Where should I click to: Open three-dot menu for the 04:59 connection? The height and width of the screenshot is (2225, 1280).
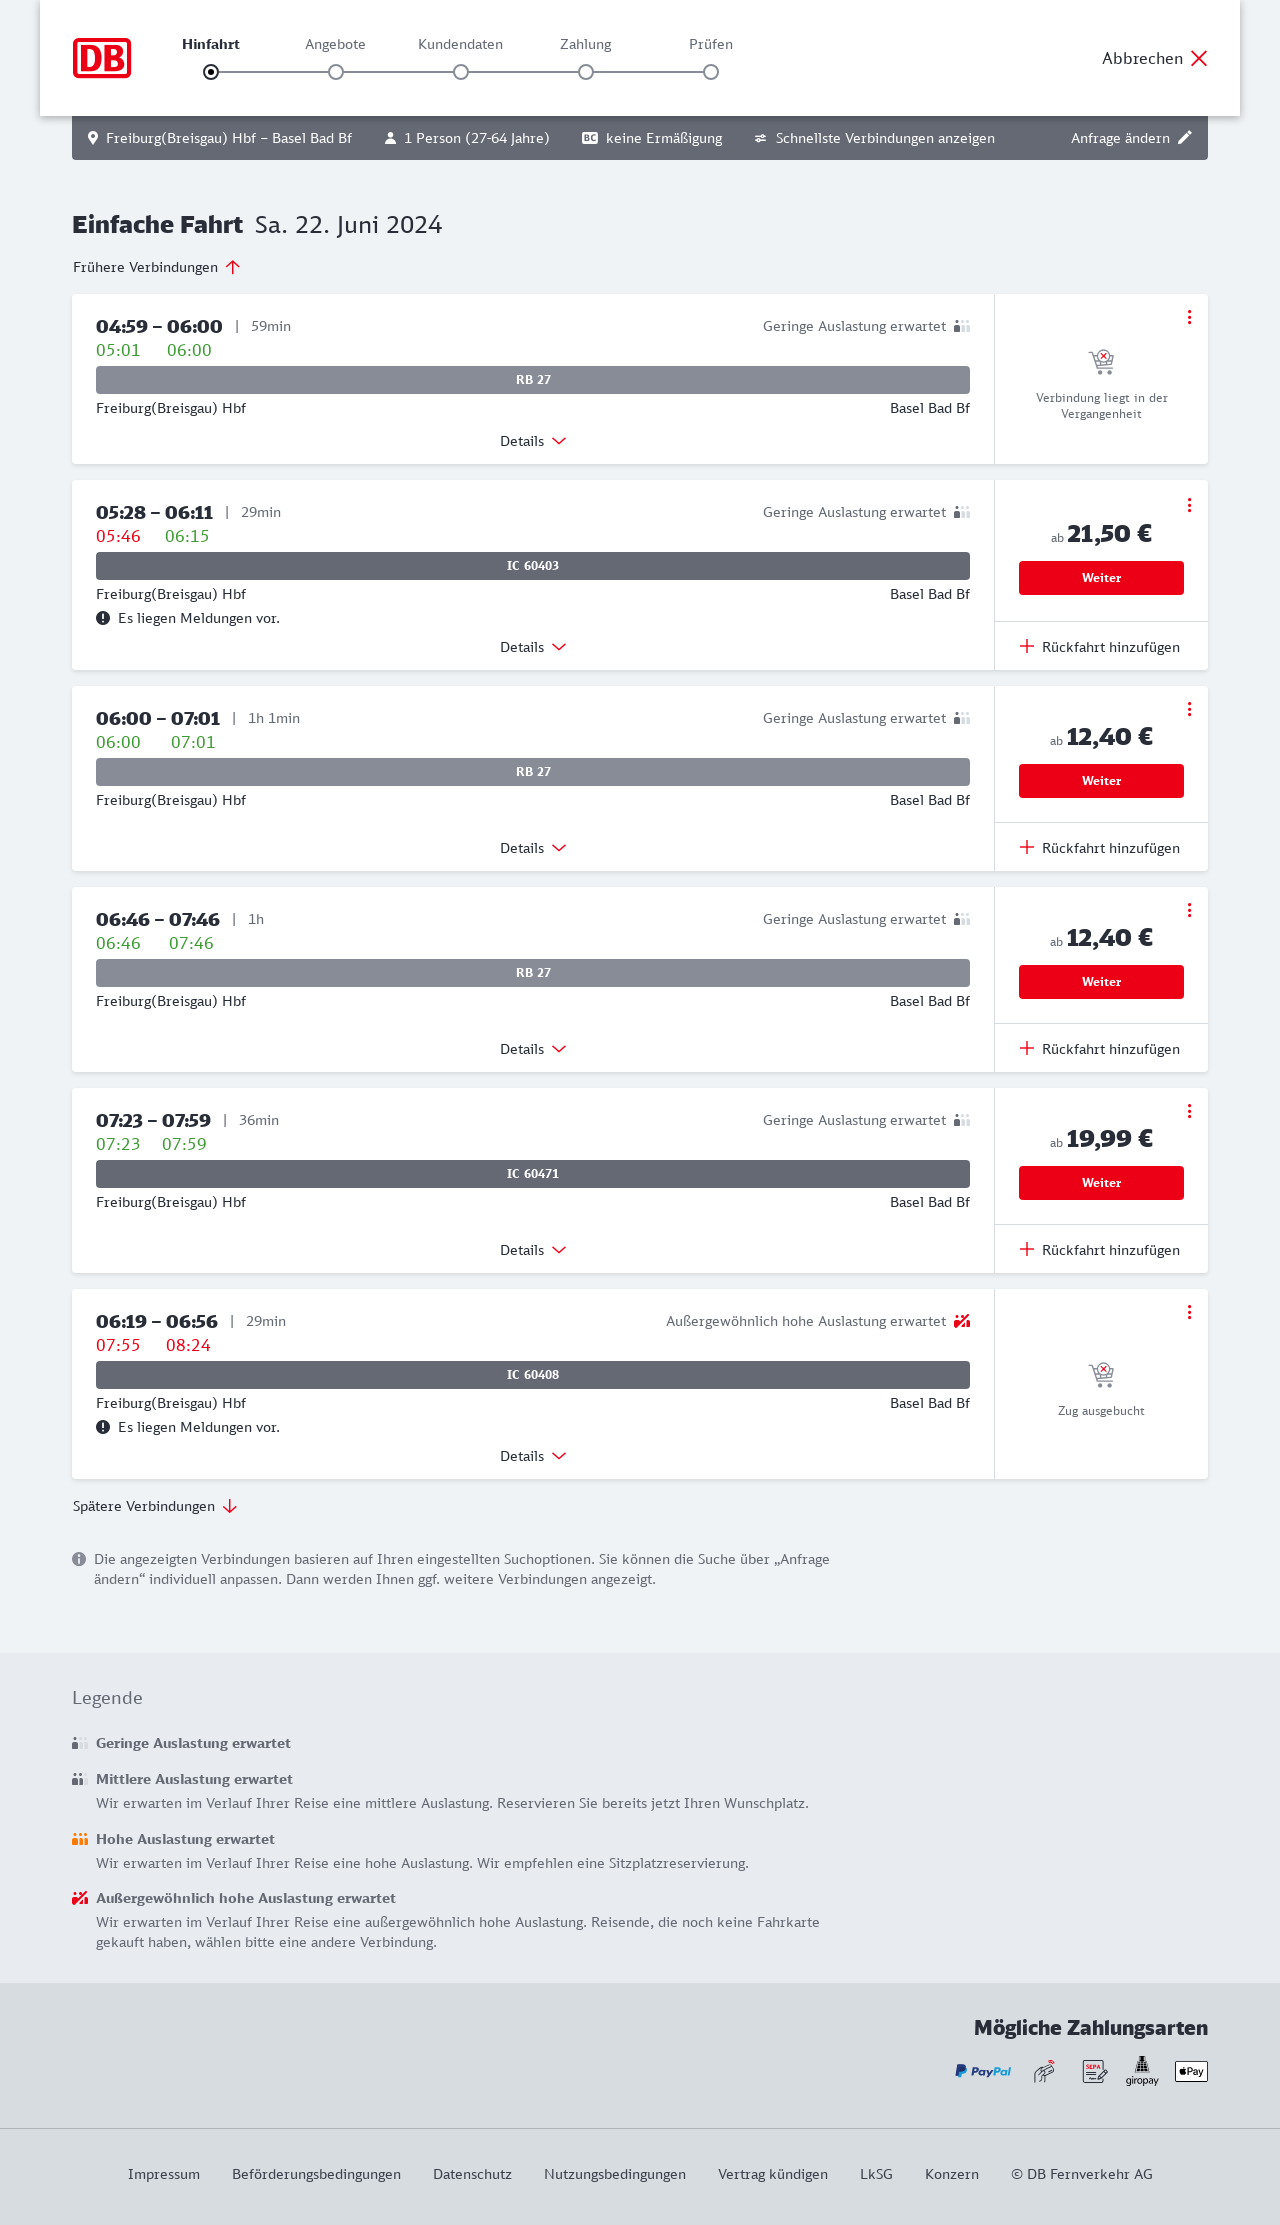coord(1189,317)
